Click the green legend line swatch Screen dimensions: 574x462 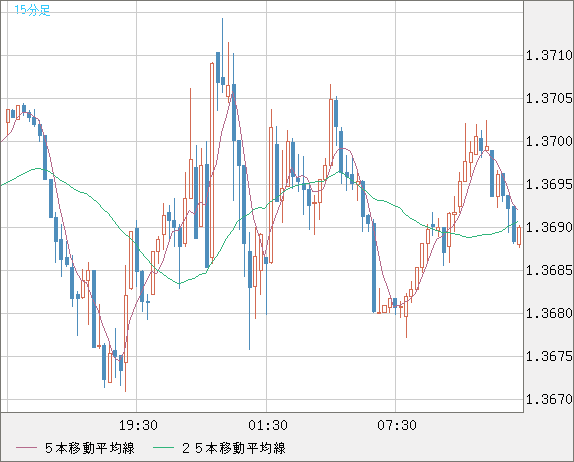click(163, 448)
